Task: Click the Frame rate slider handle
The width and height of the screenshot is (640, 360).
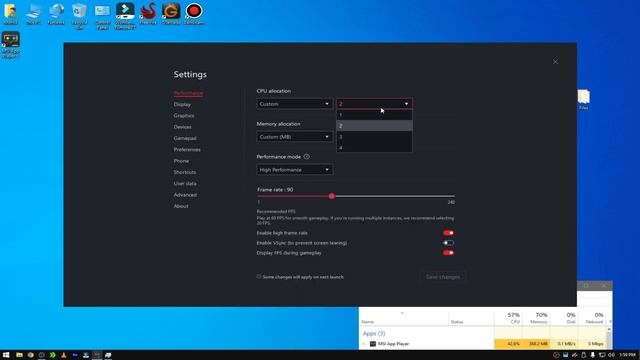Action: coord(332,196)
